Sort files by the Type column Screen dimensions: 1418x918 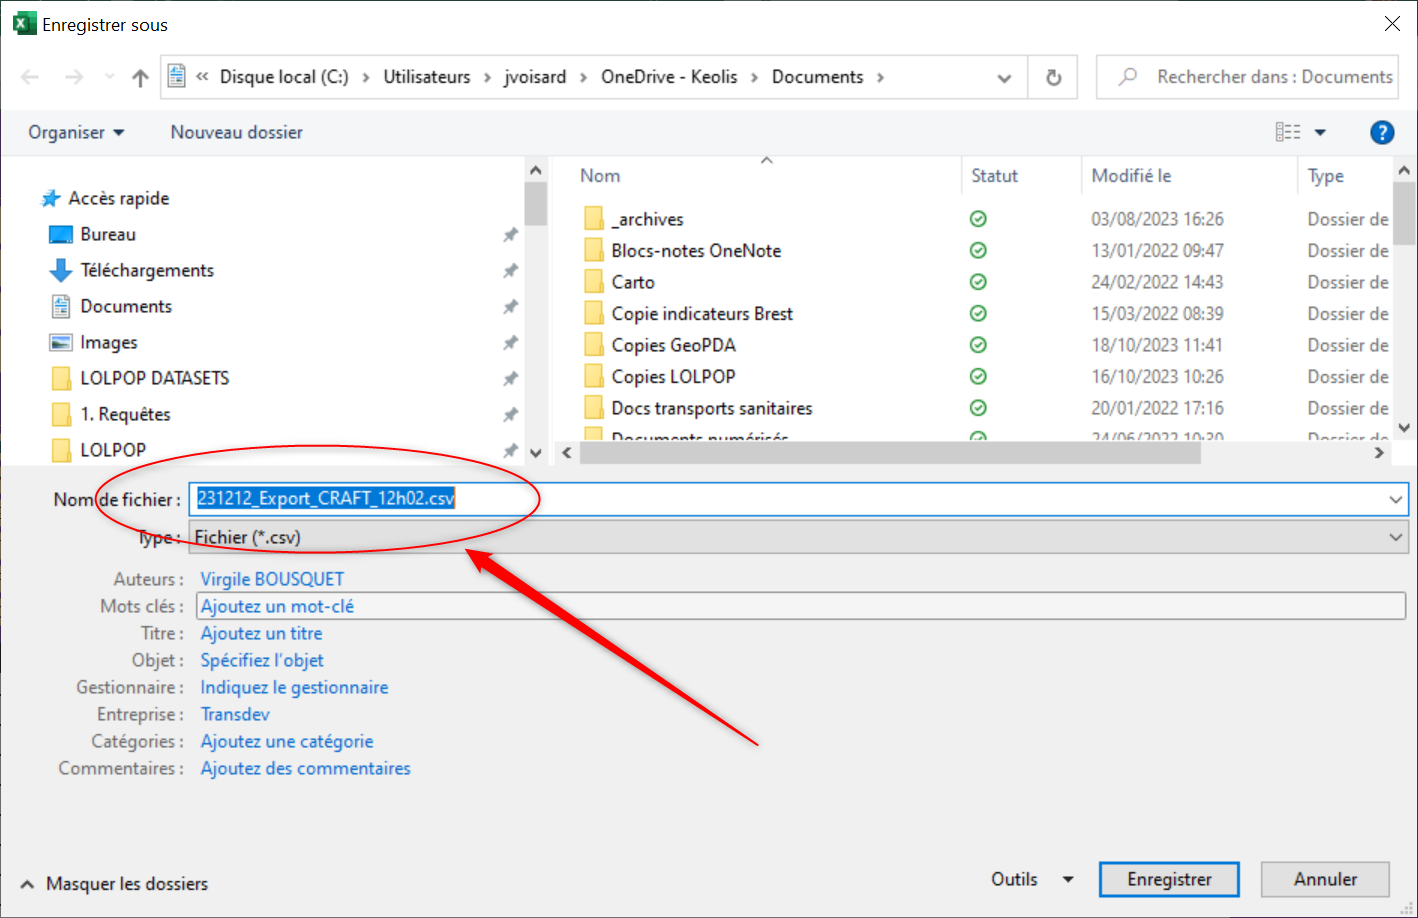click(1326, 176)
